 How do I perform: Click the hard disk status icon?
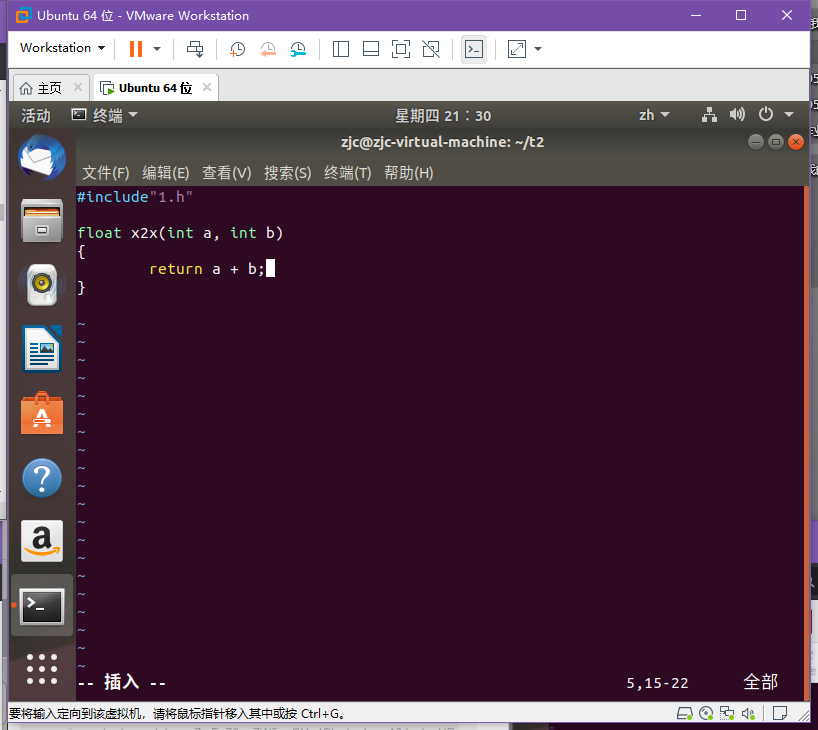point(684,713)
